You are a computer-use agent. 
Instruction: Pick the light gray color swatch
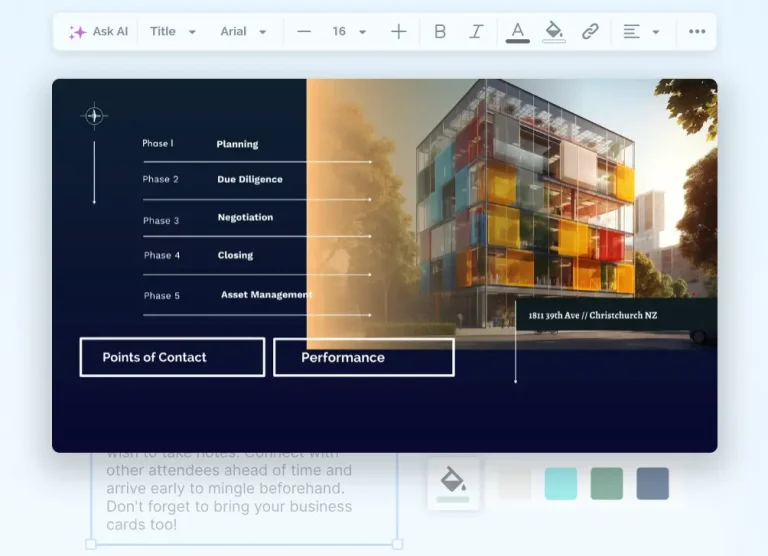[515, 483]
